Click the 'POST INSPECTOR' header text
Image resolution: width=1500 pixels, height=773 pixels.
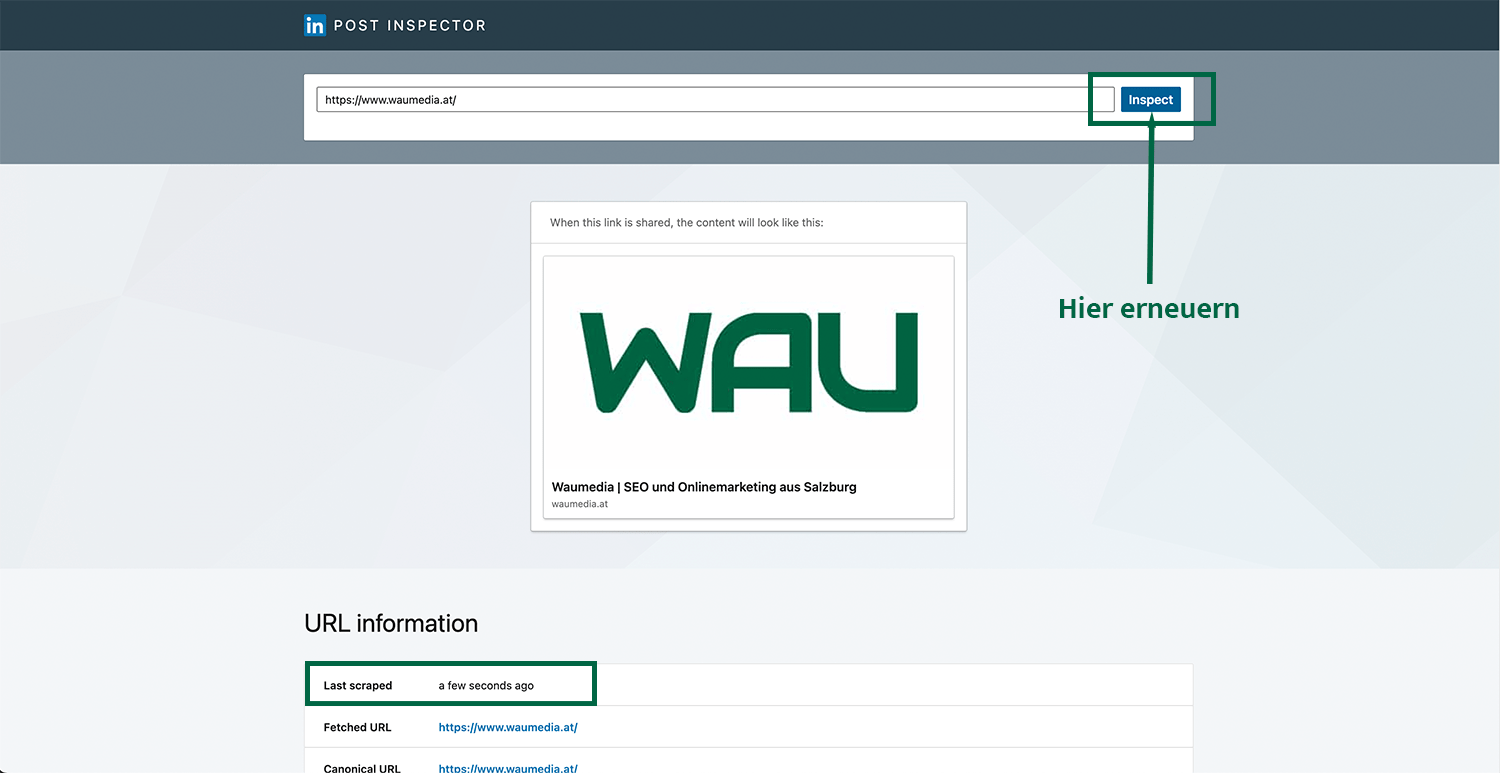point(409,25)
